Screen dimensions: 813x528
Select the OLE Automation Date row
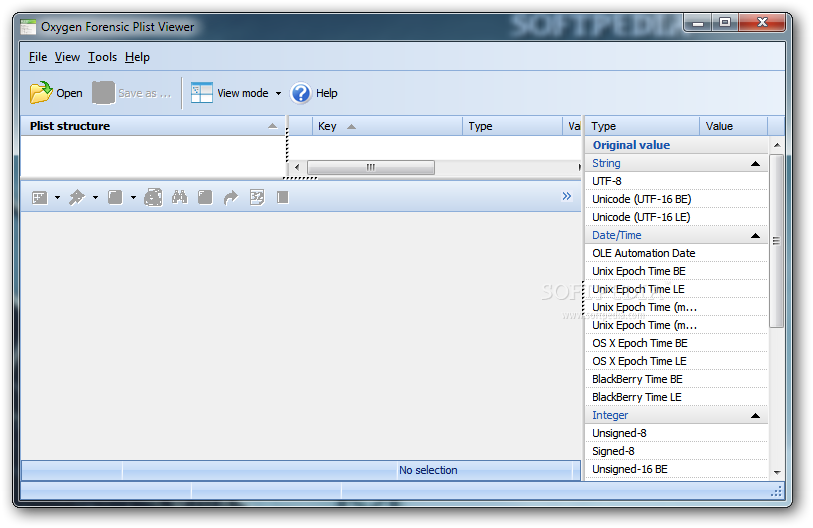[x=677, y=253]
